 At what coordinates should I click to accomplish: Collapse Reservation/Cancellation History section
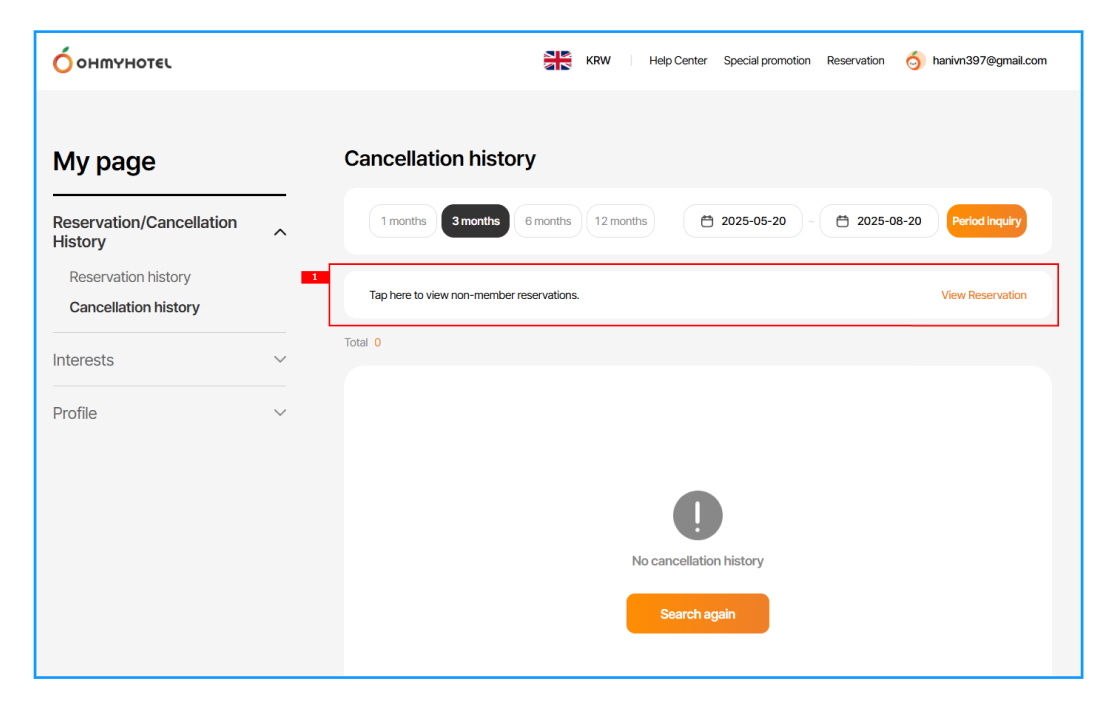tap(280, 232)
